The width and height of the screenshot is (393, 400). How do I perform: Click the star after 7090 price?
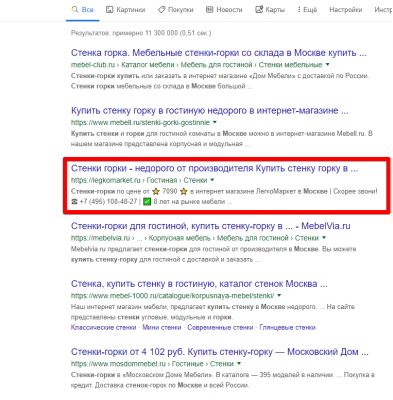(183, 191)
